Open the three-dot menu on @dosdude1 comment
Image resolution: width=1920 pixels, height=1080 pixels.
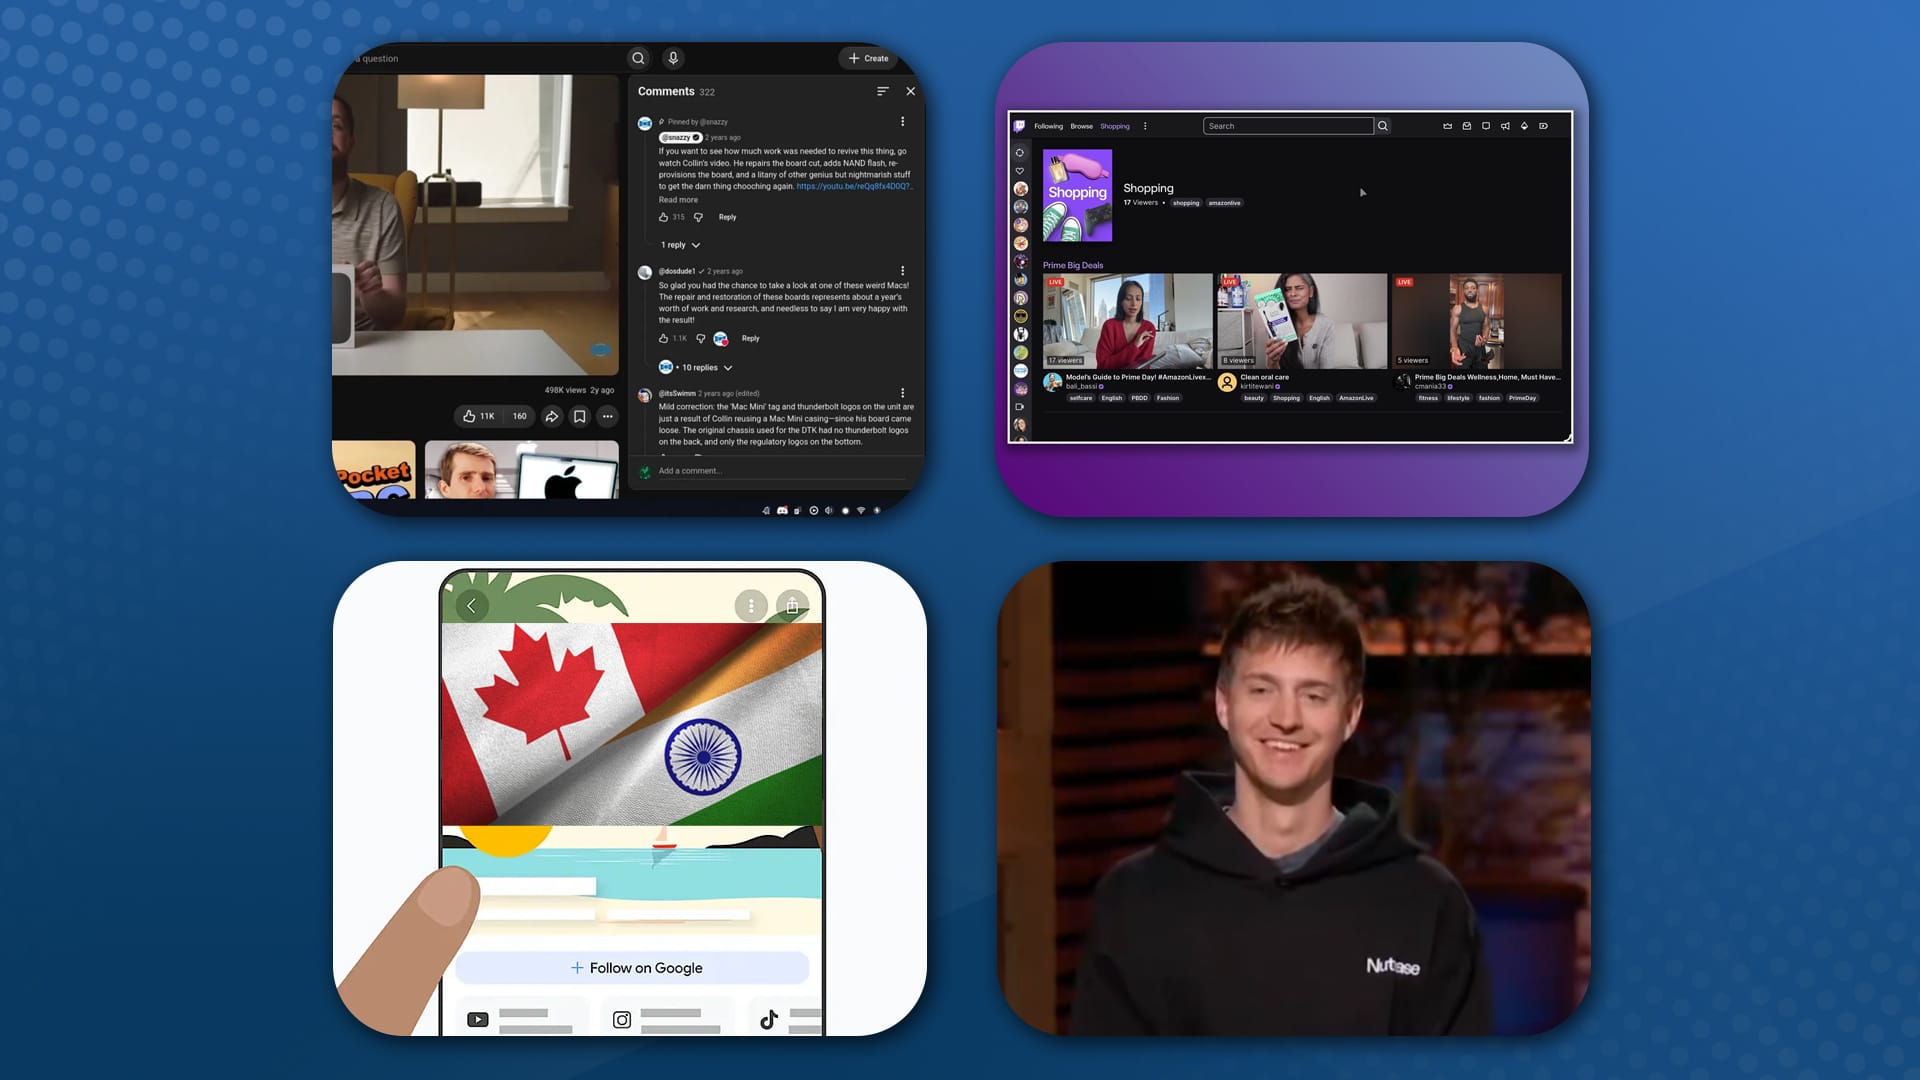[902, 271]
